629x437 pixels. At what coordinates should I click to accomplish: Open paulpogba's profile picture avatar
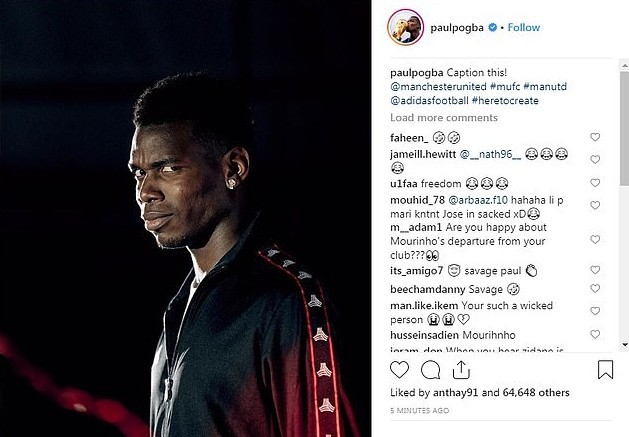406,27
